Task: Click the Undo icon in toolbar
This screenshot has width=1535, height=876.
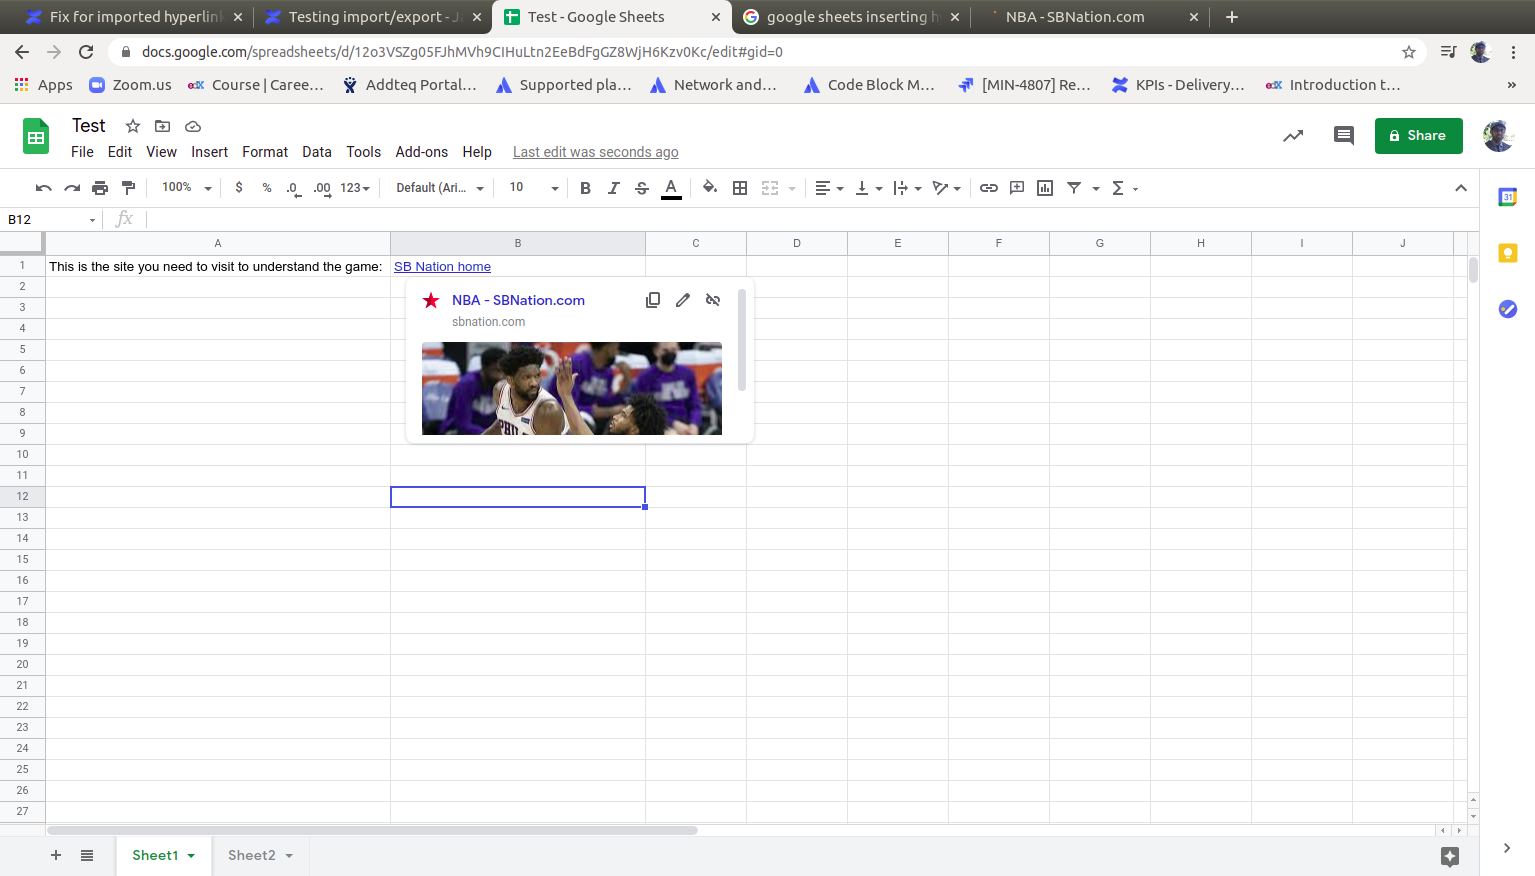Action: point(43,188)
